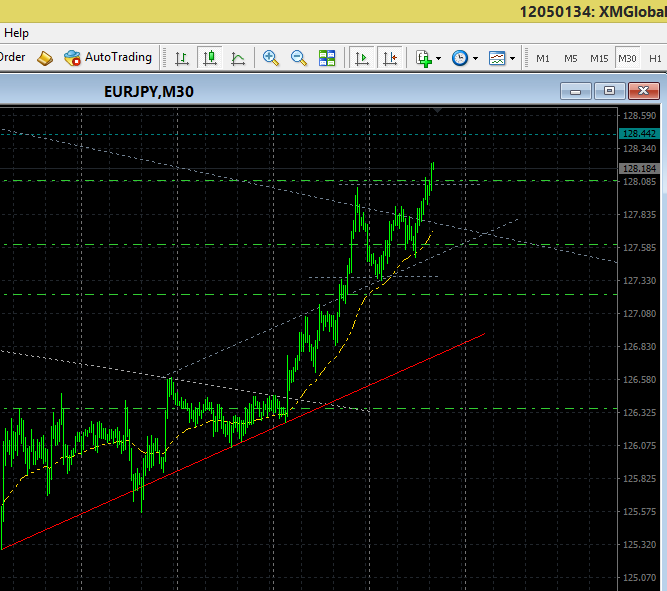This screenshot has height=591, width=667.
Task: Toggle chart shift icon
Action: click(x=390, y=58)
